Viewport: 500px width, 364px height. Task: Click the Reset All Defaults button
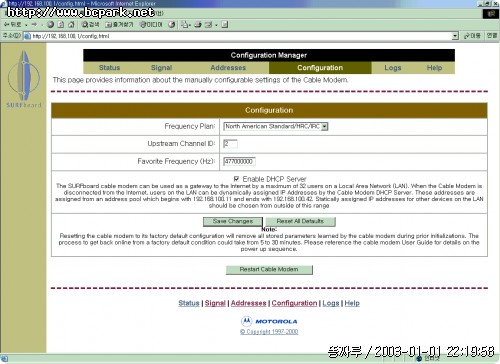tap(300, 221)
